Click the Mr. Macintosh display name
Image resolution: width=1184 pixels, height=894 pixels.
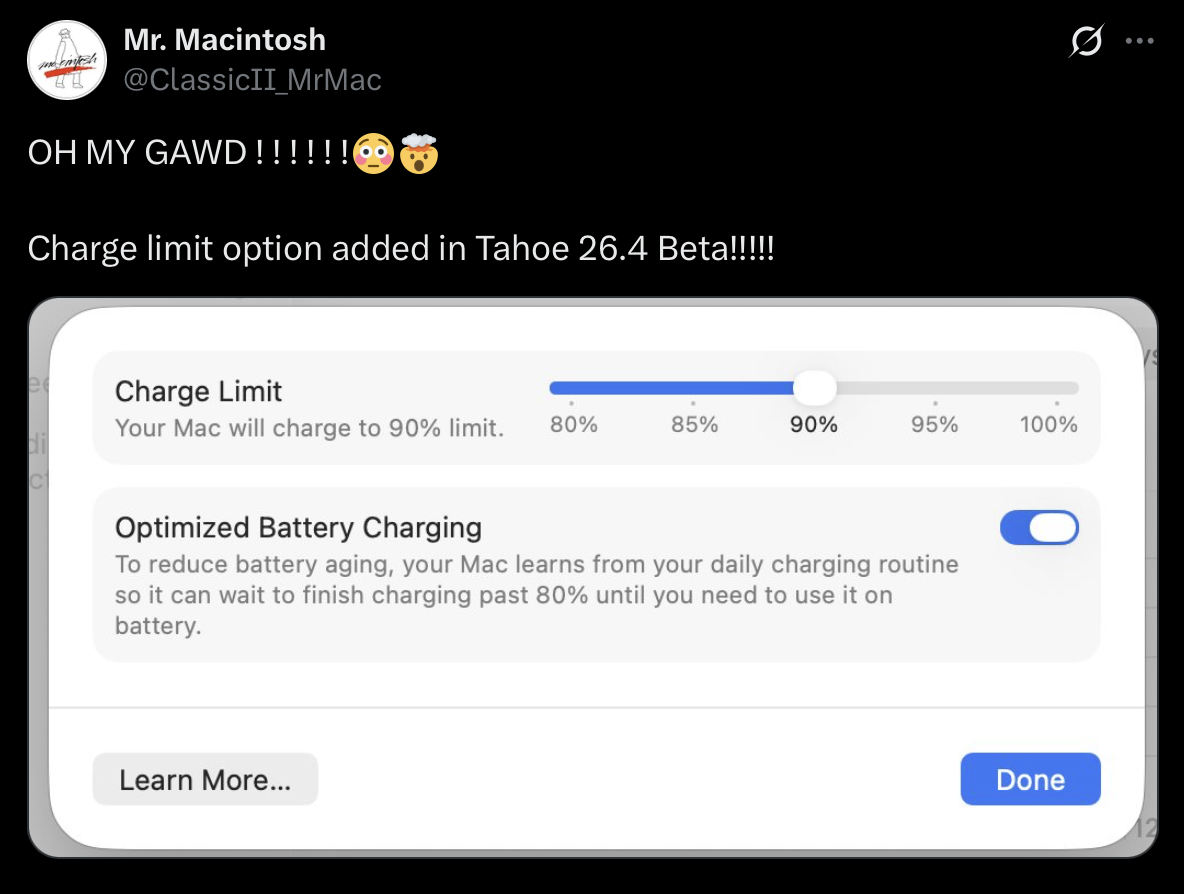[x=224, y=39]
